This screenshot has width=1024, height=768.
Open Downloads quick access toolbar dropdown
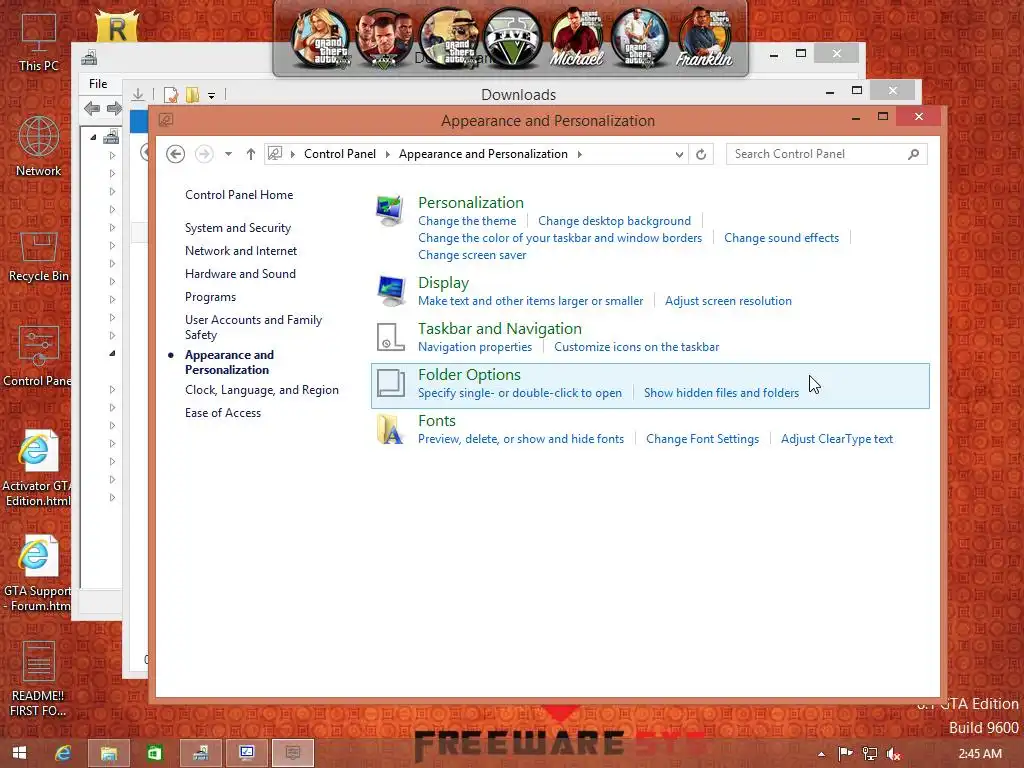click(212, 95)
